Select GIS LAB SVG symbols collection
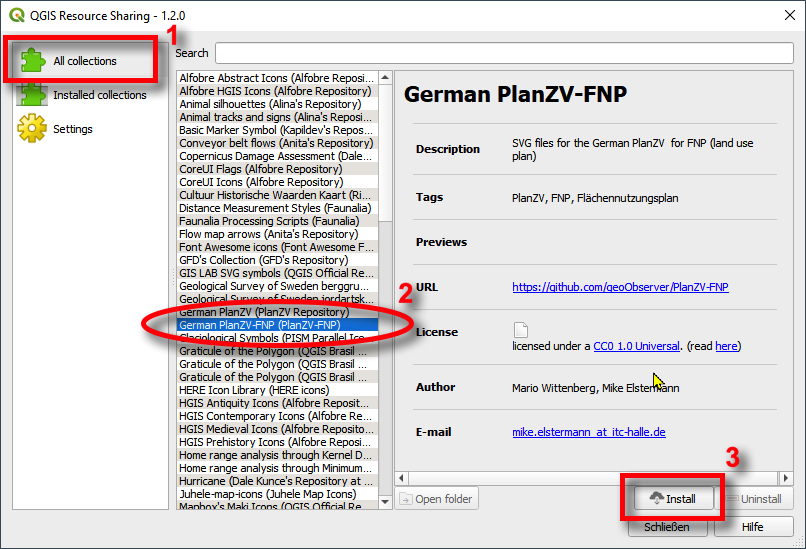 pos(278,273)
